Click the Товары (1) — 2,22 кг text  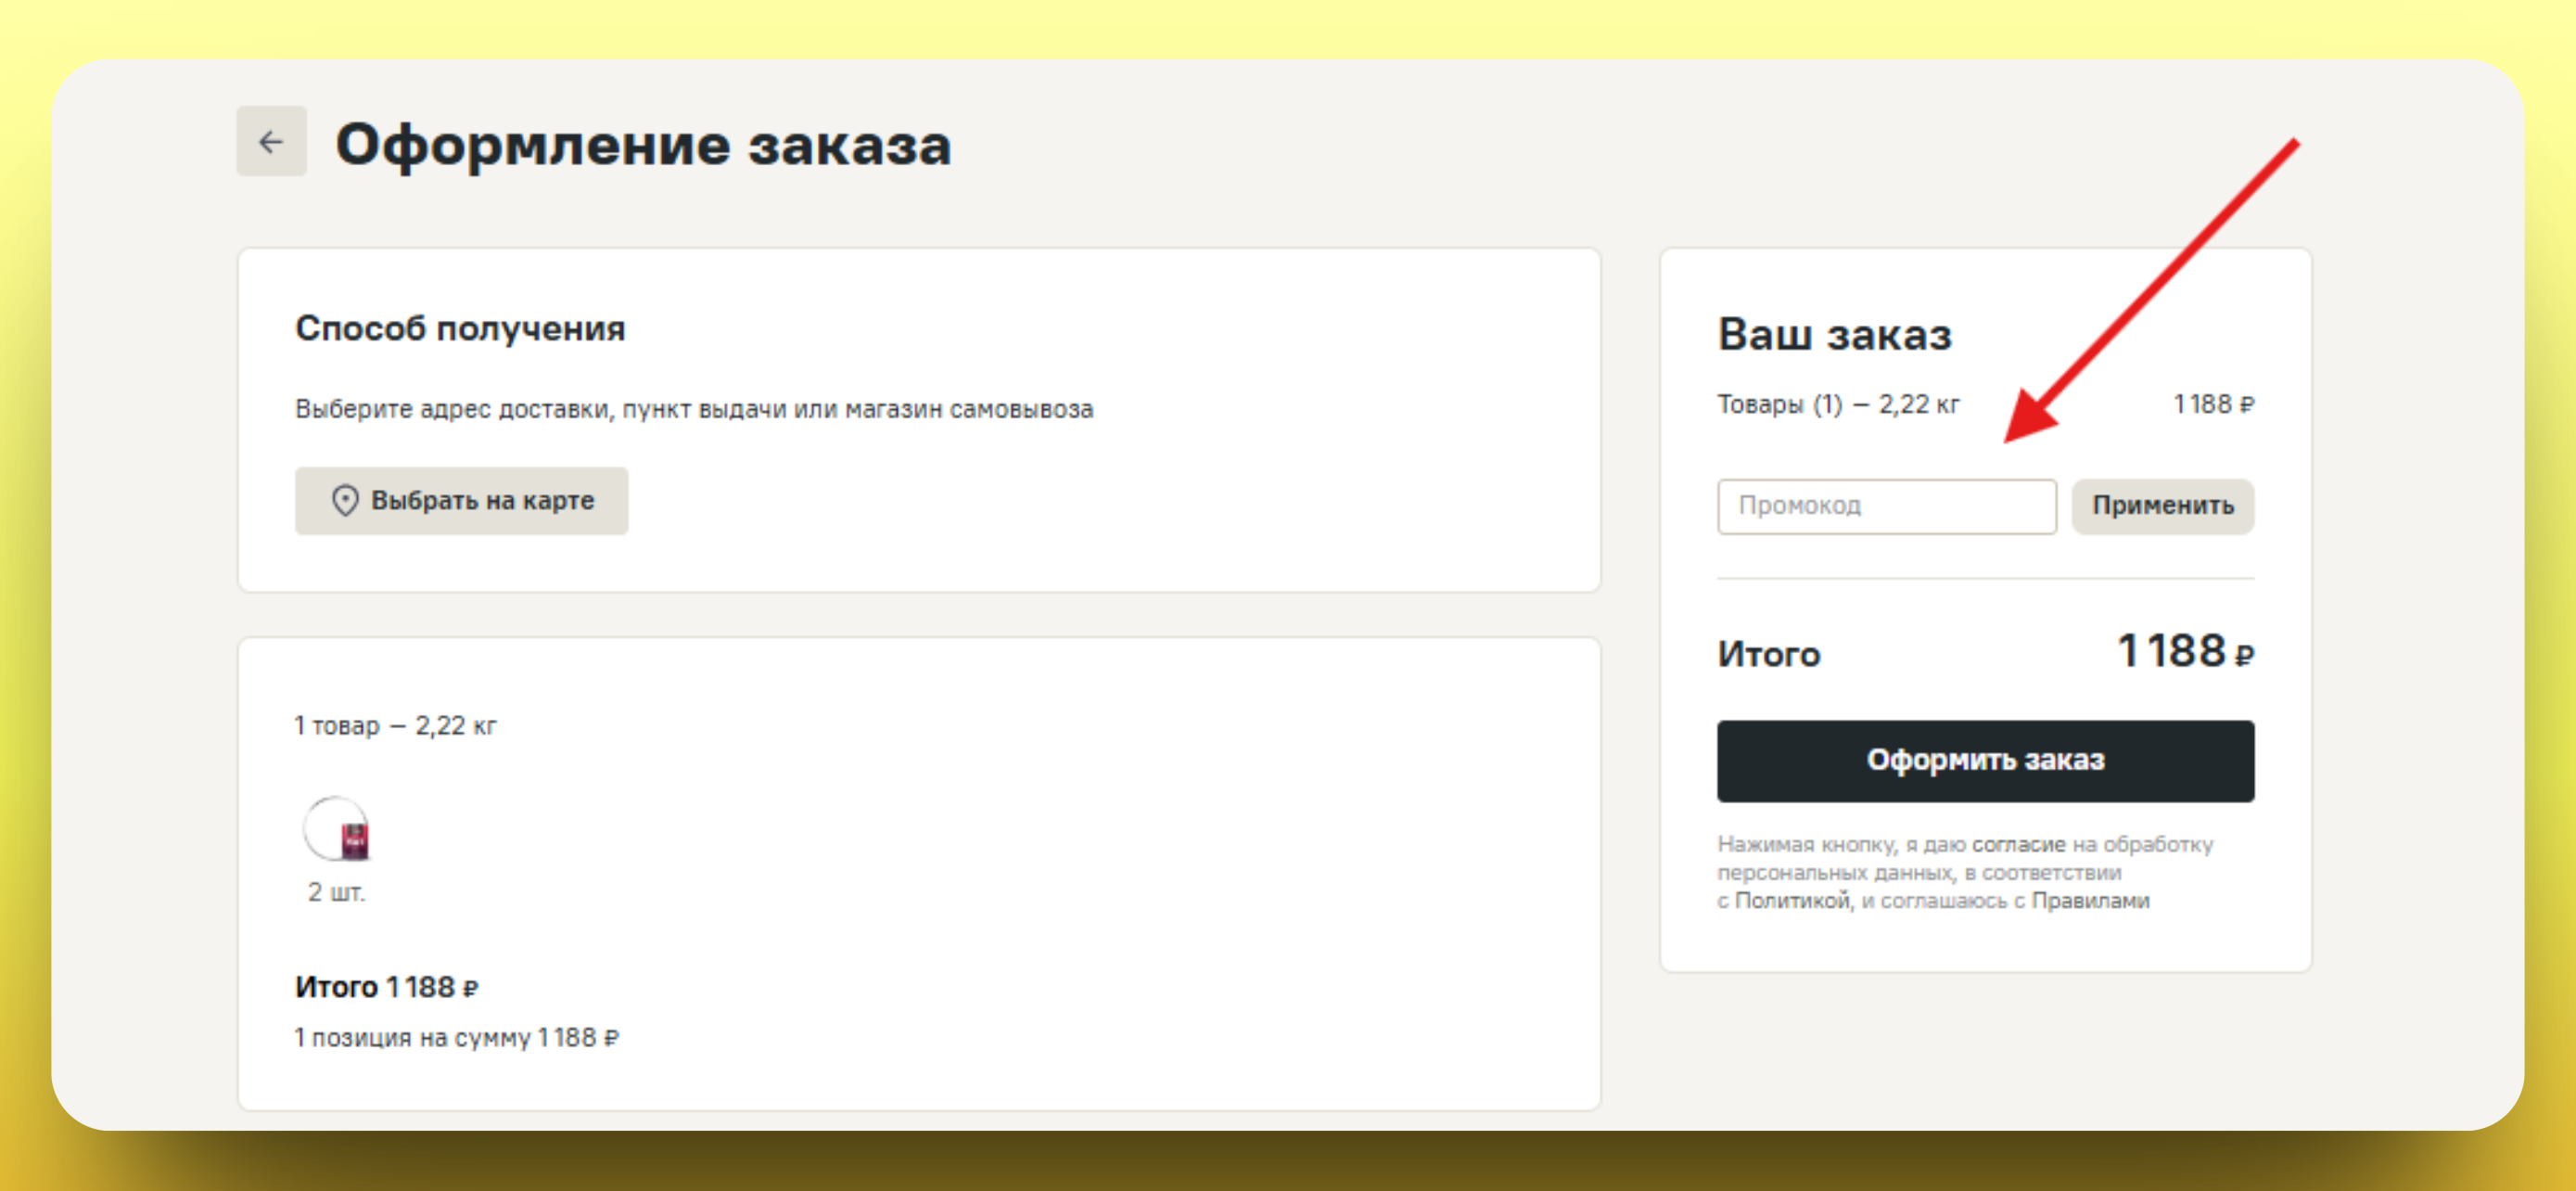pyautogui.click(x=1838, y=404)
